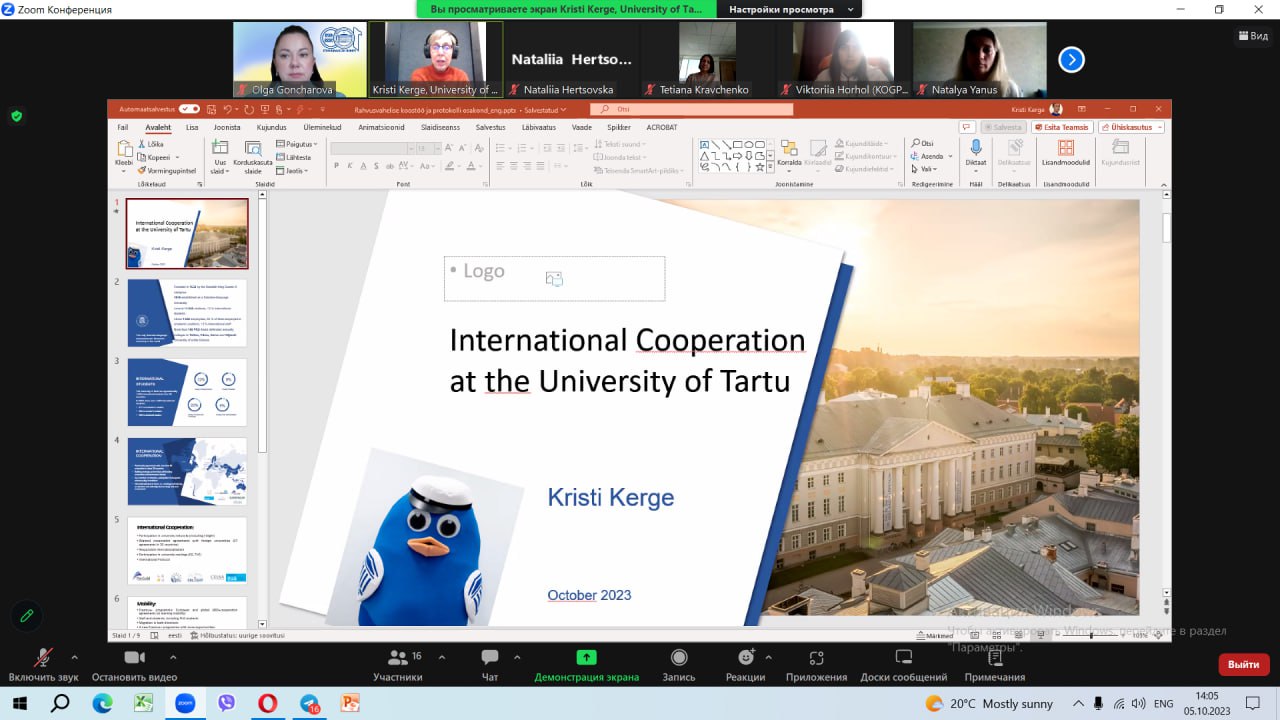Open Доски сообщений whiteboards
The height and width of the screenshot is (720, 1280).
(903, 664)
